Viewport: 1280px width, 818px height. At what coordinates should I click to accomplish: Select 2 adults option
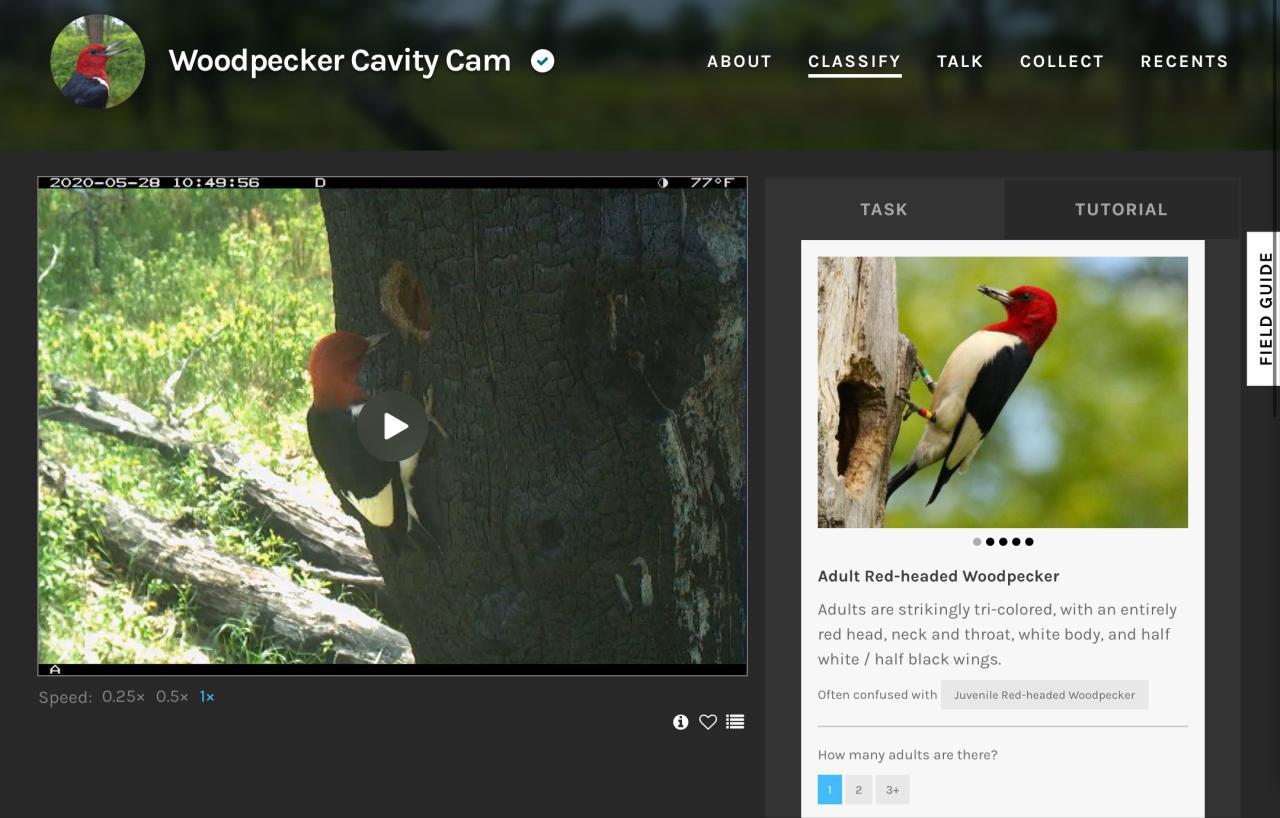point(858,790)
